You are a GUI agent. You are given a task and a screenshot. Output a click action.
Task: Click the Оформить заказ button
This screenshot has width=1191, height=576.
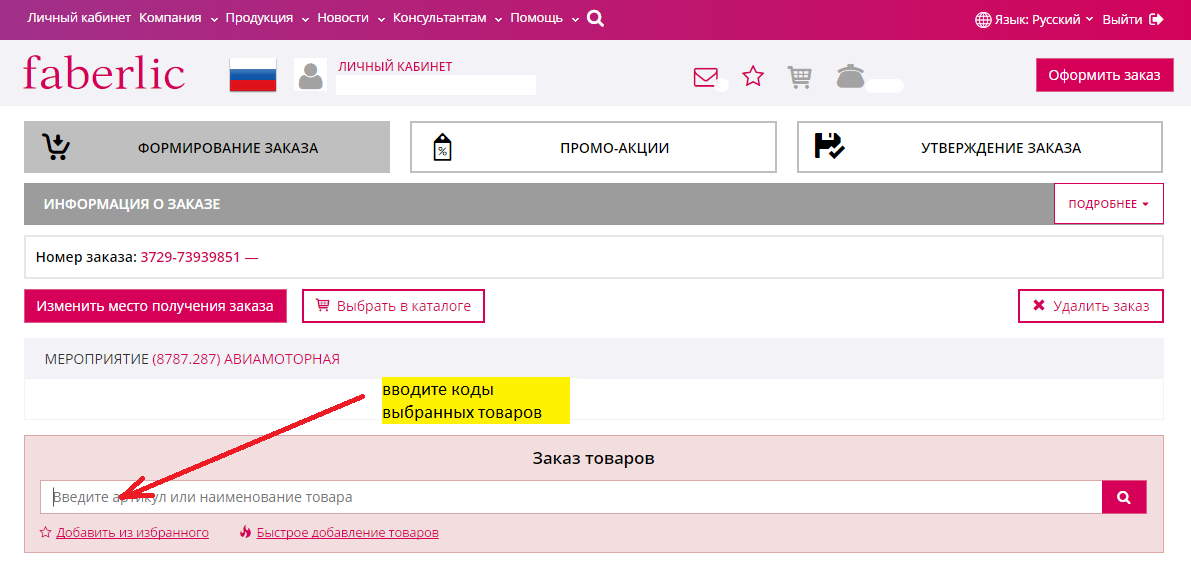[x=1104, y=75]
